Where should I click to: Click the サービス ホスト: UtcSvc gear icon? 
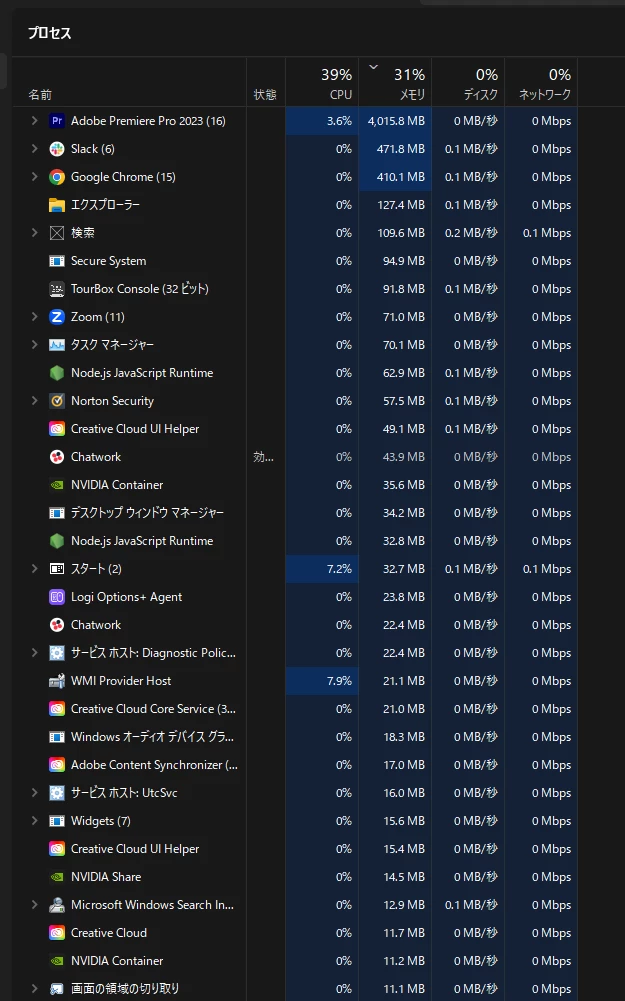[57, 793]
